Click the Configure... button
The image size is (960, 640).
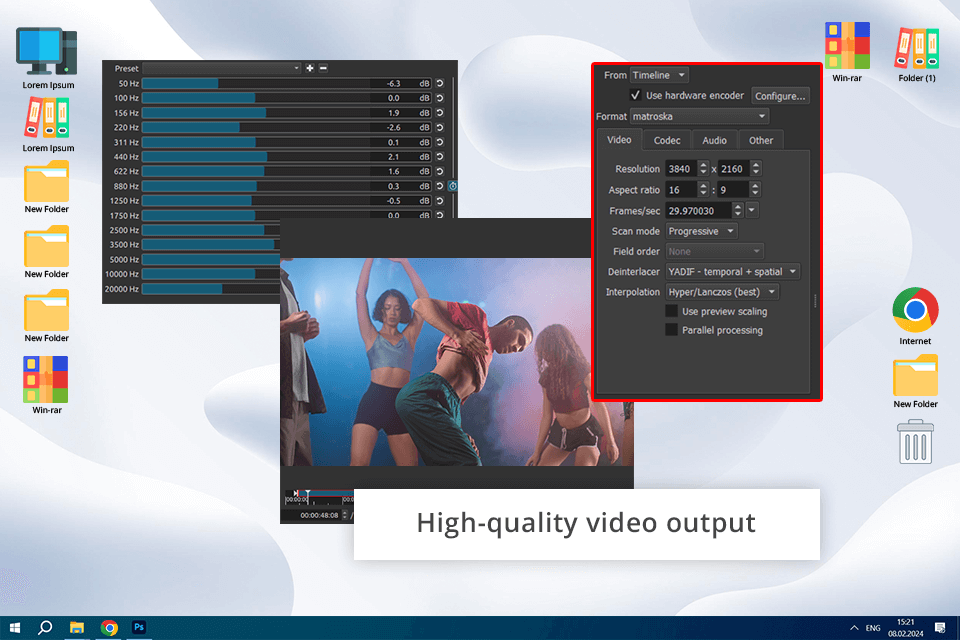coord(780,96)
